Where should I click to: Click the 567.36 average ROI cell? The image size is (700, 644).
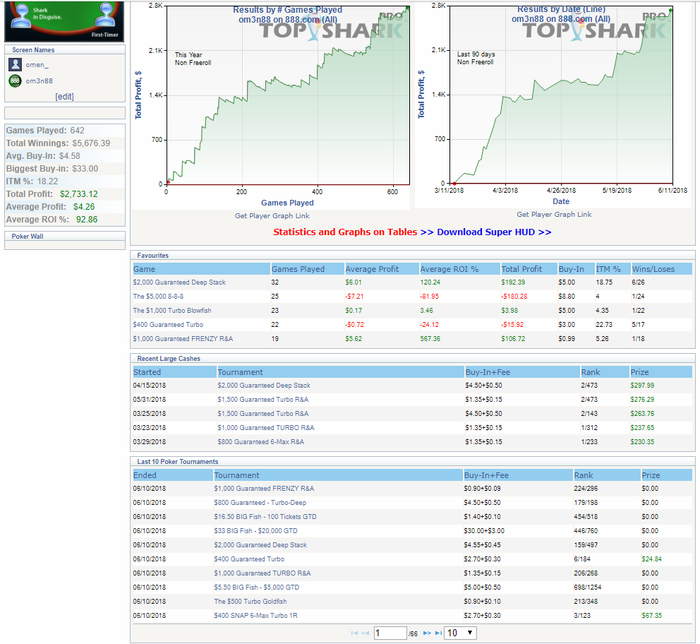click(x=430, y=339)
